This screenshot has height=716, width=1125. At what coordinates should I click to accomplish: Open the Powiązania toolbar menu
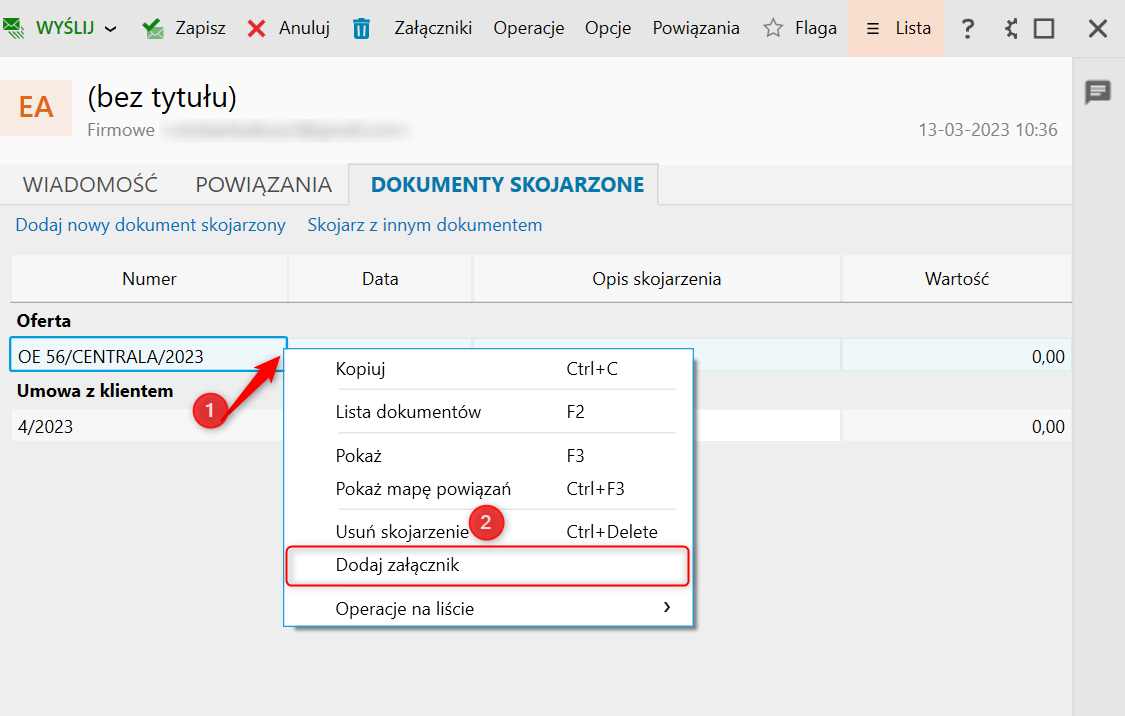(x=696, y=28)
